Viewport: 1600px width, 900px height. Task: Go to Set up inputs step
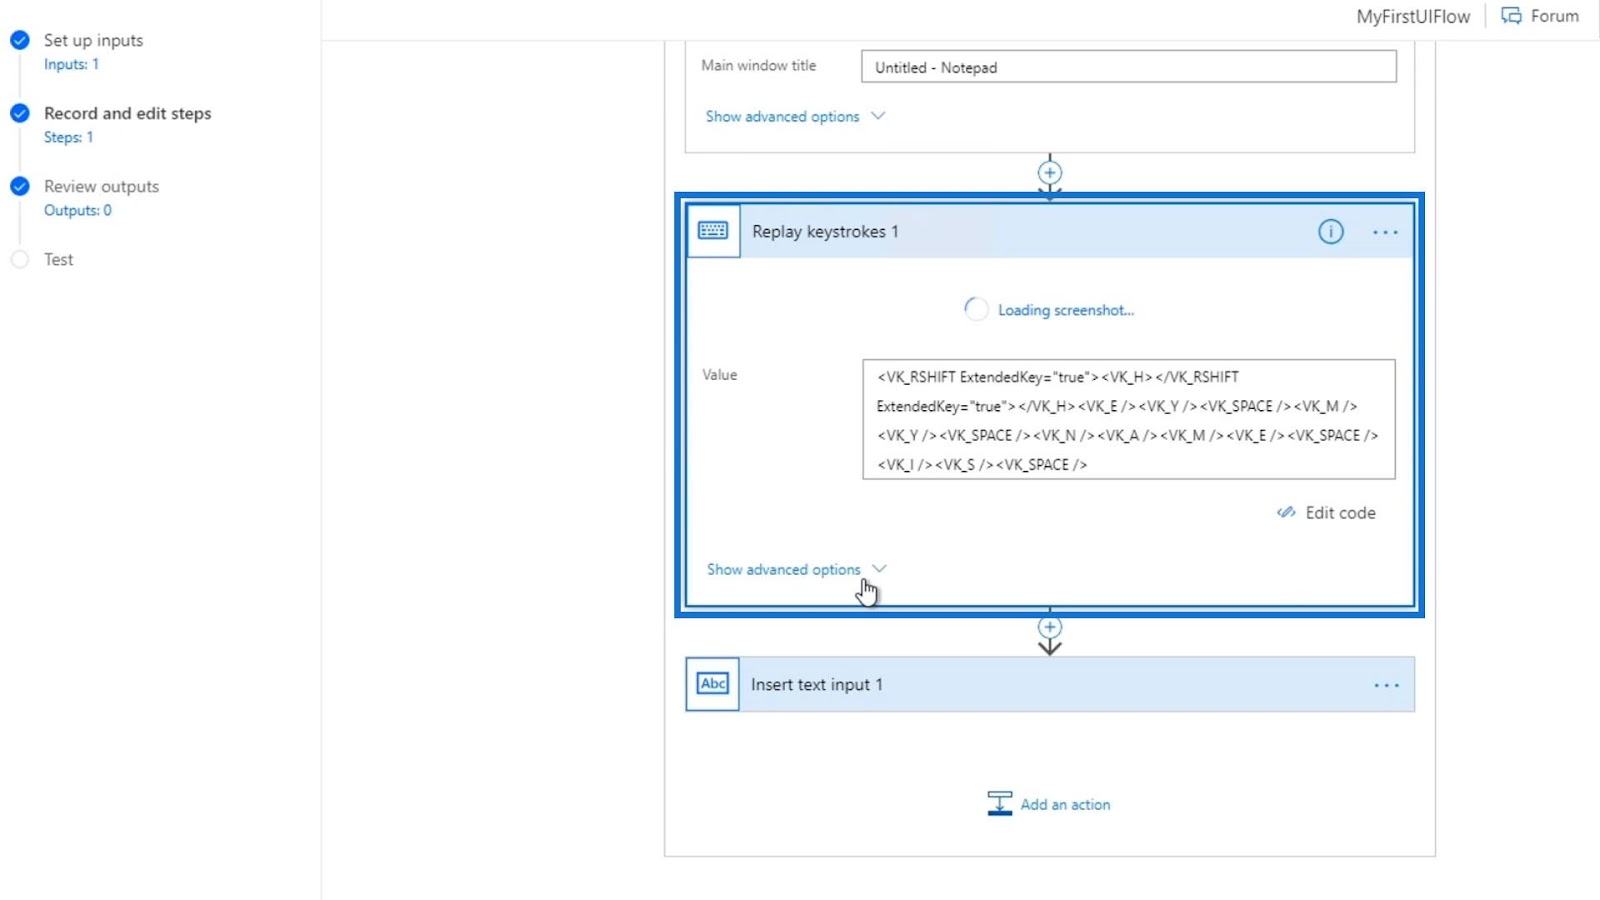93,40
